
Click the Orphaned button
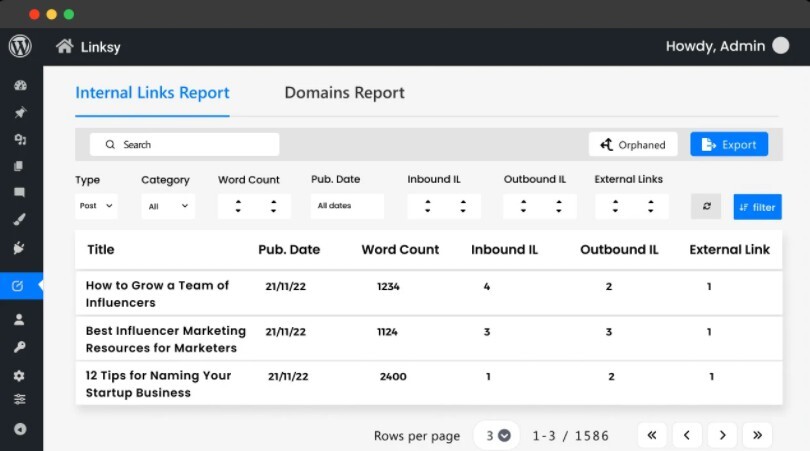[632, 145]
